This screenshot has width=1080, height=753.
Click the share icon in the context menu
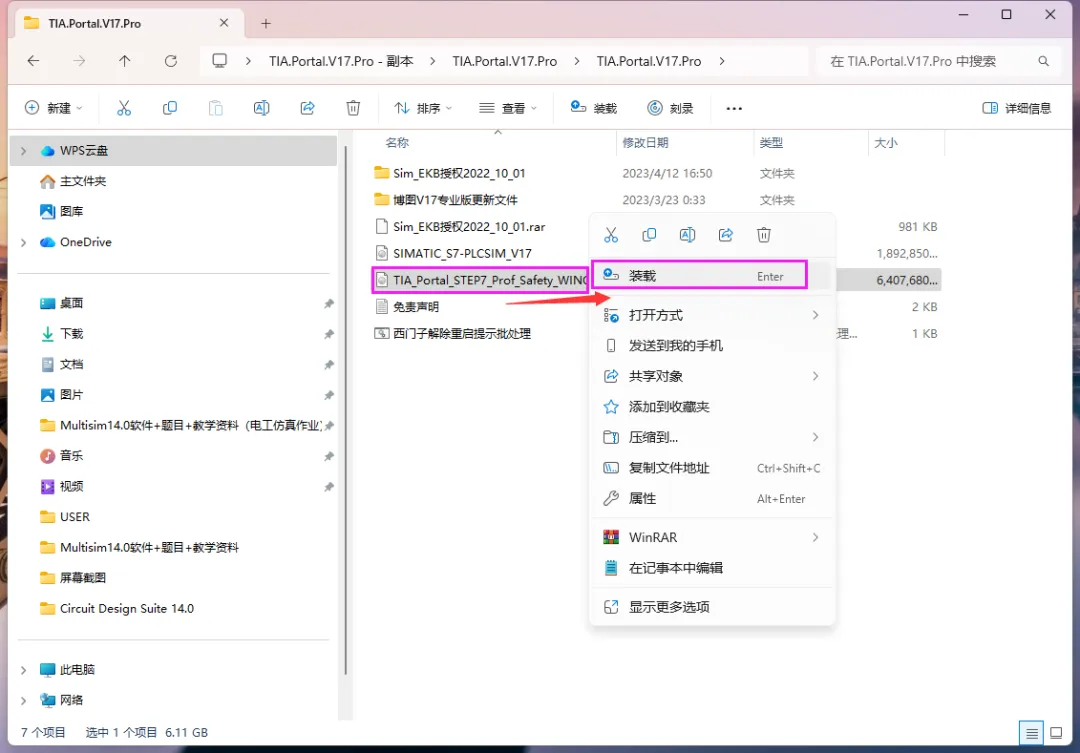click(725, 235)
